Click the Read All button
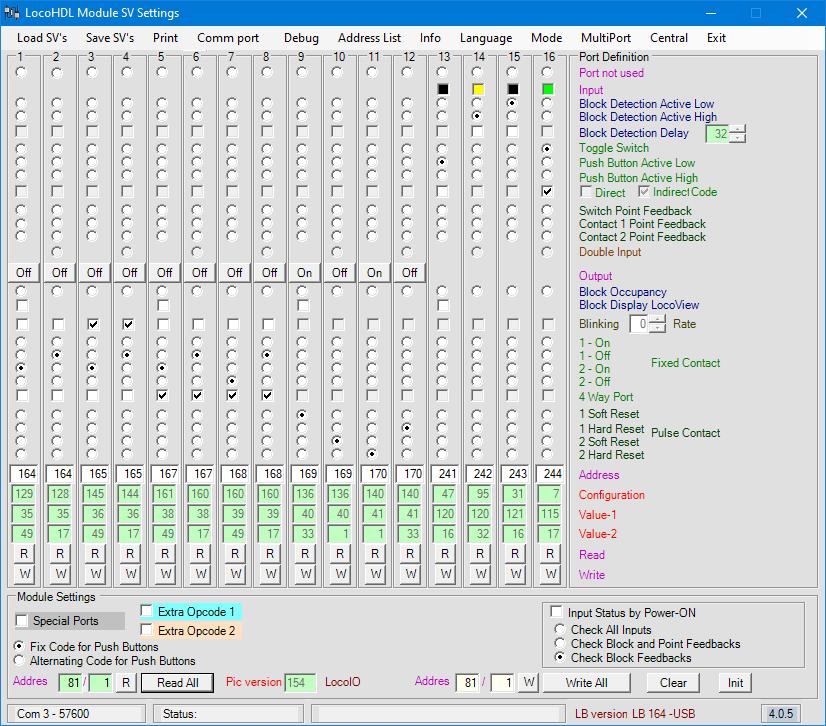The width and height of the screenshot is (826, 726). [x=178, y=683]
